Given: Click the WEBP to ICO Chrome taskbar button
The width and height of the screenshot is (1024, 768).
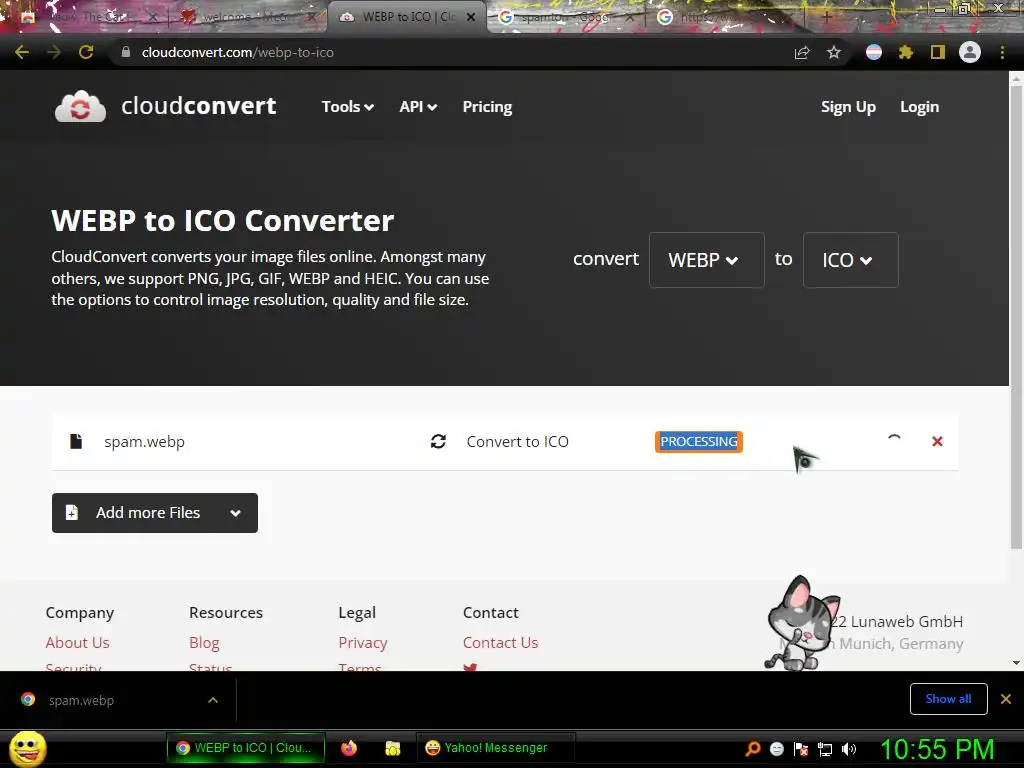Looking at the screenshot, I should click(246, 748).
